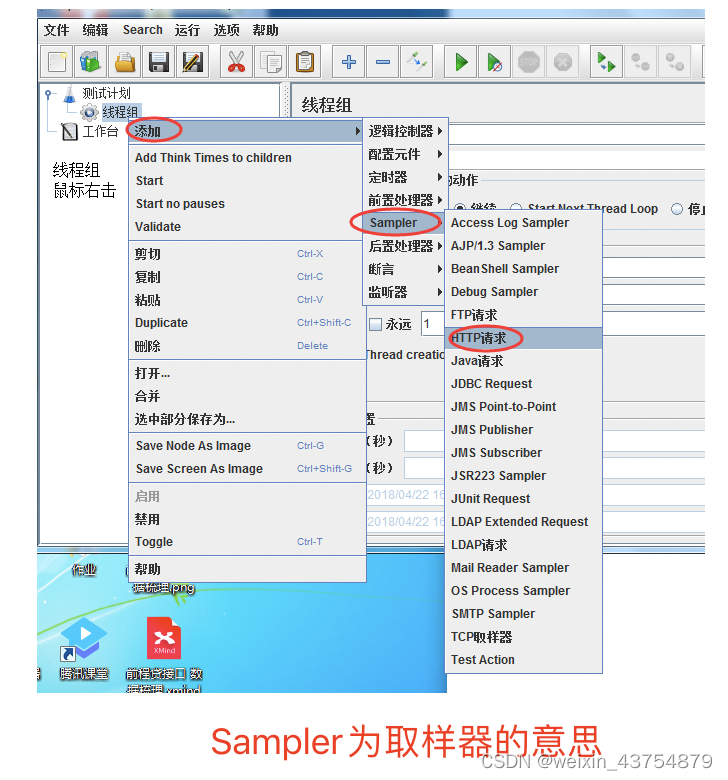
Task: Expand the 前置处理器 submenu
Action: 405,200
